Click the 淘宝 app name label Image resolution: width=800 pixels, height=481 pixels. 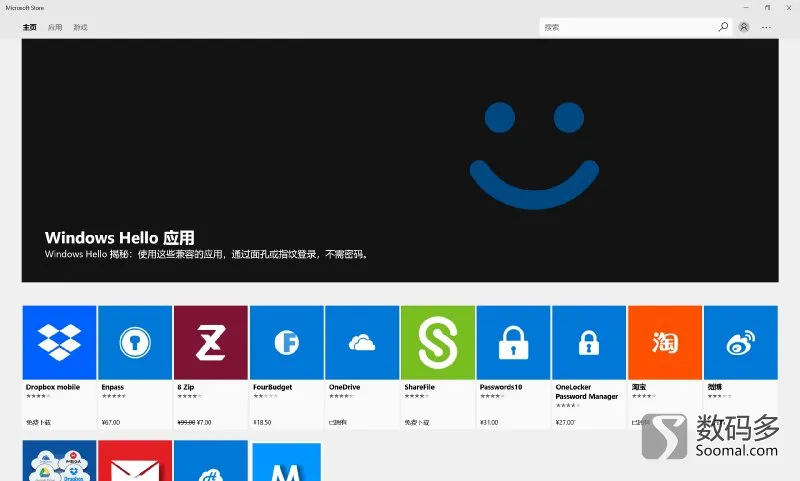639,387
